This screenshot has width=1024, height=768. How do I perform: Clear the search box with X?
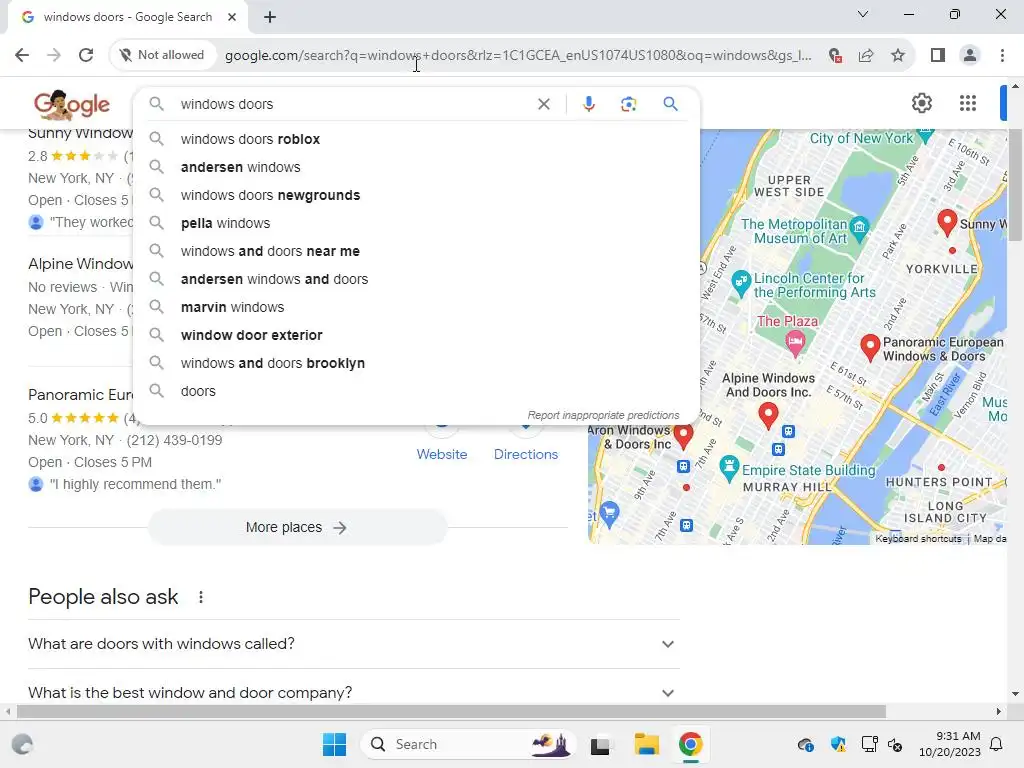tap(543, 104)
